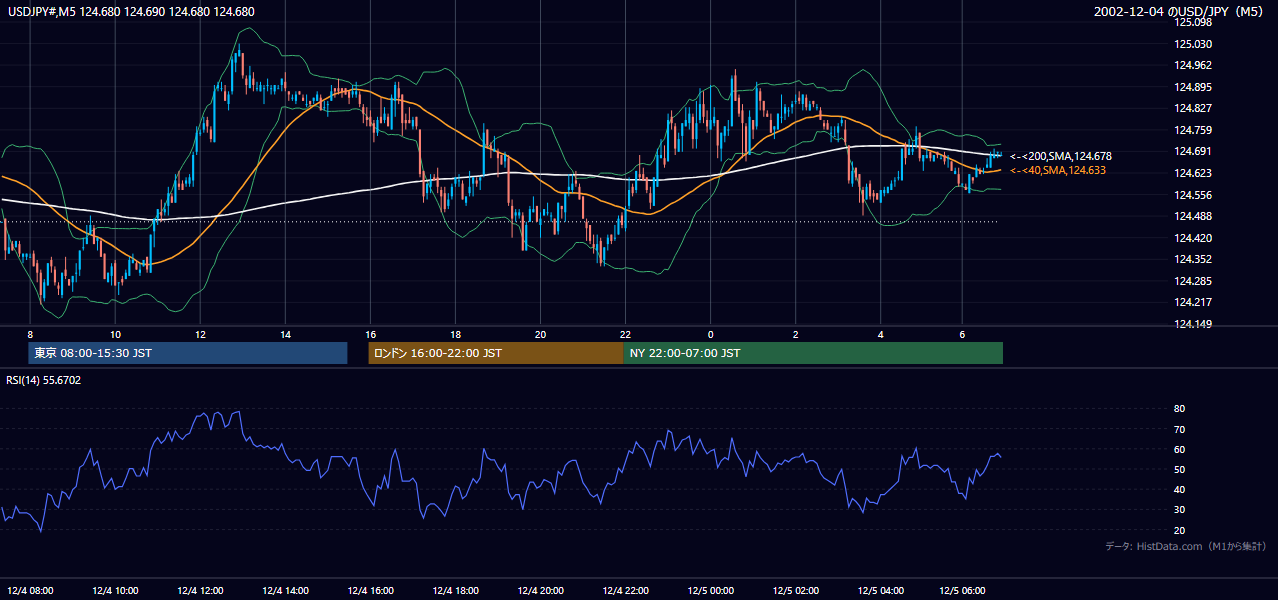This screenshot has width=1278, height=600.
Task: Click hour tick 12 under price chart
Action: 200,334
